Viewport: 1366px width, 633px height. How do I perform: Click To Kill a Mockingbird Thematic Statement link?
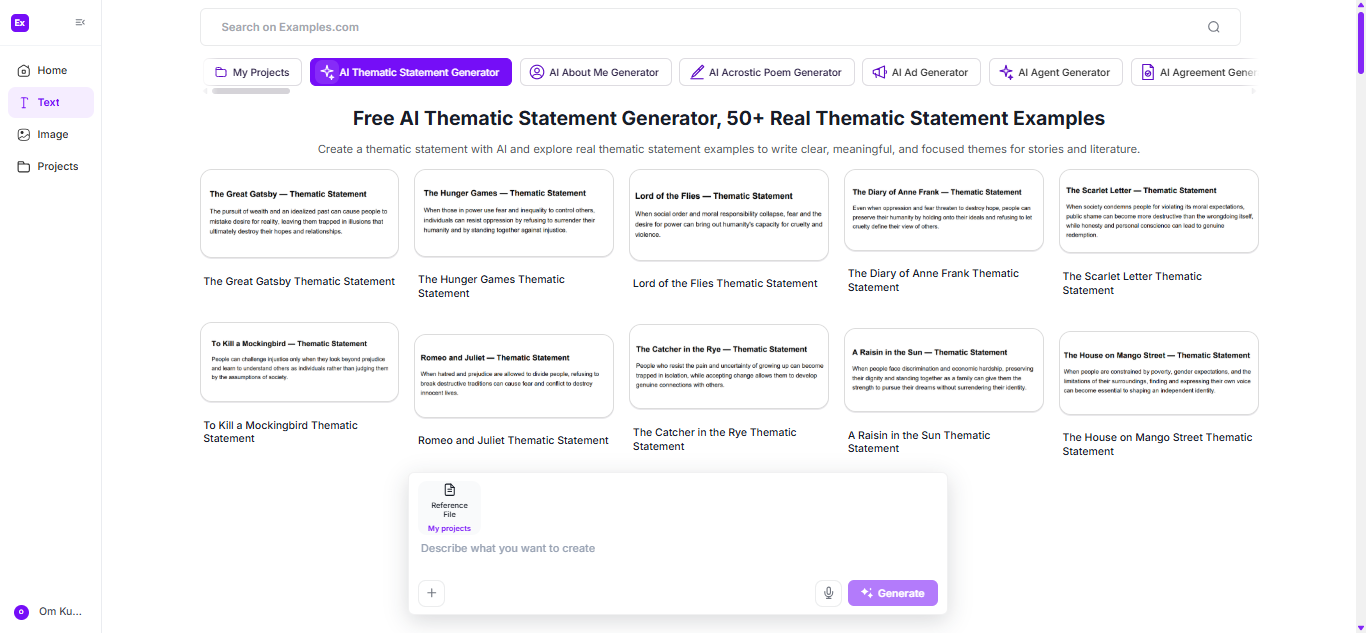point(280,432)
